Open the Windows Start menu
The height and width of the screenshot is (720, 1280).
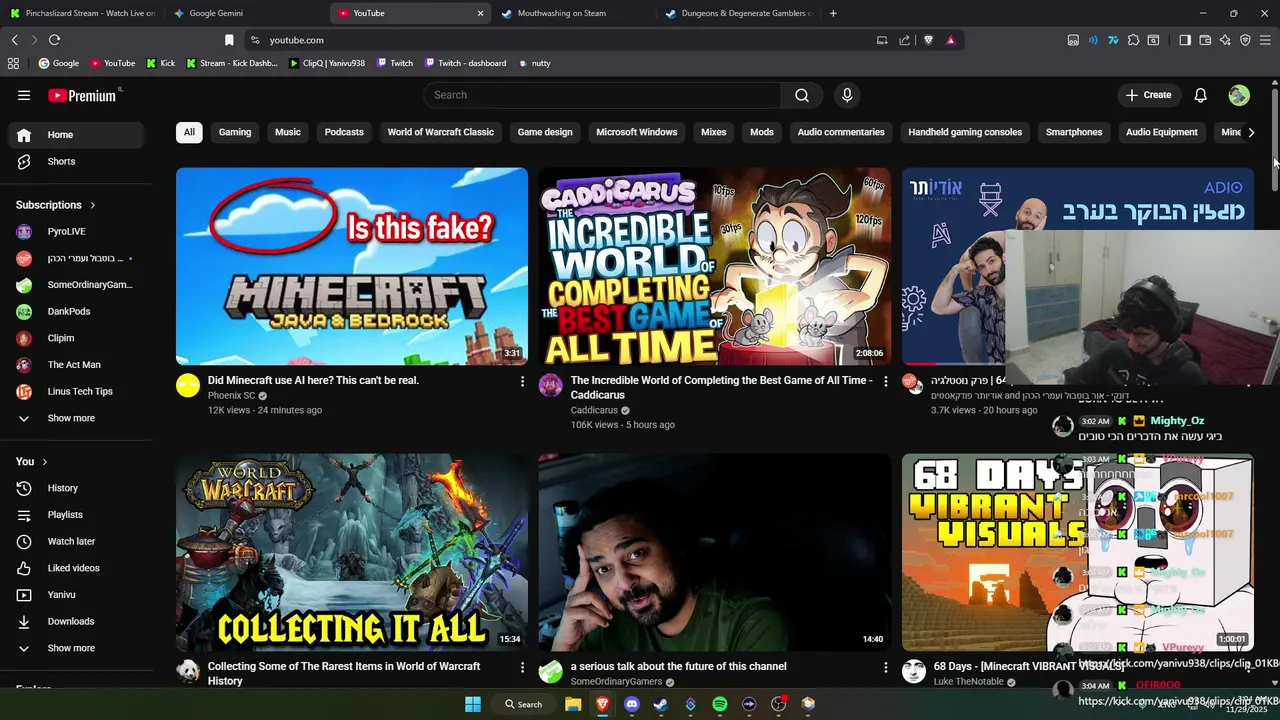pos(472,704)
